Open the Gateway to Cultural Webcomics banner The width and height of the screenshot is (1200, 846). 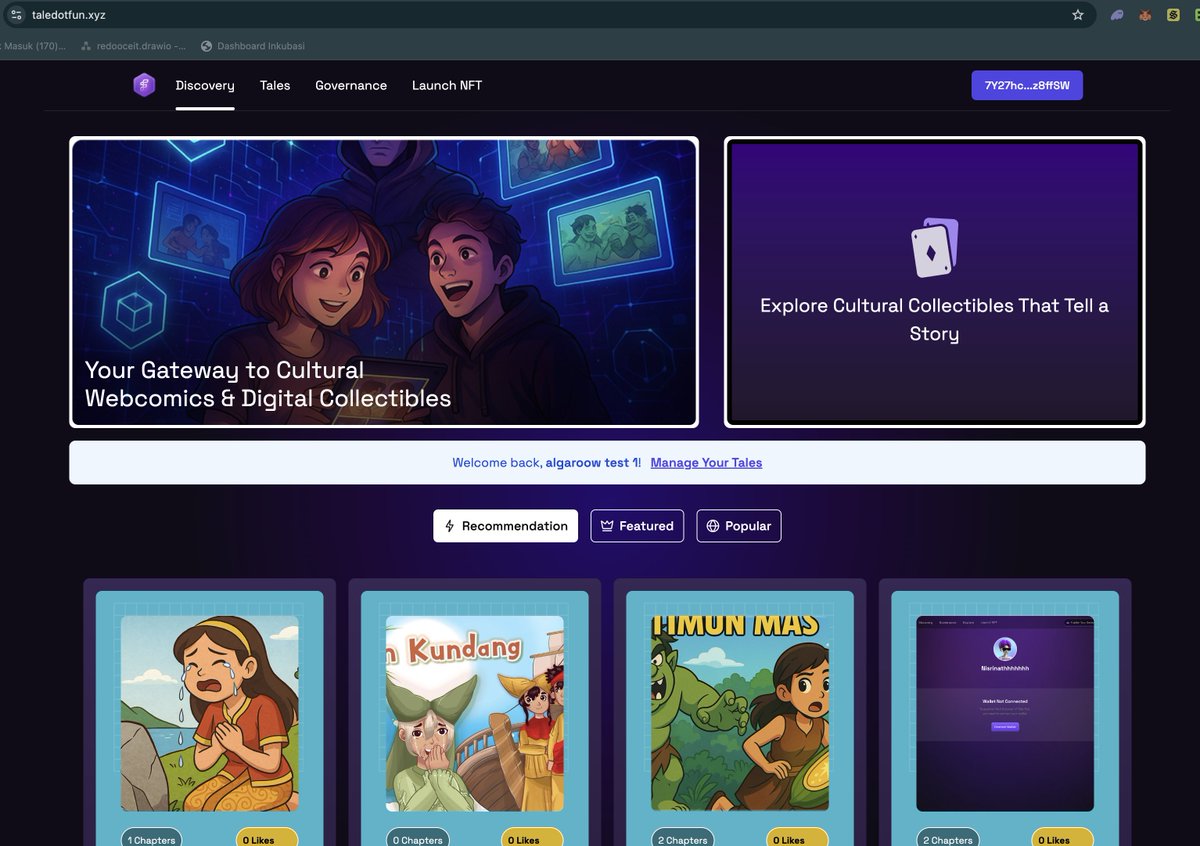click(384, 282)
